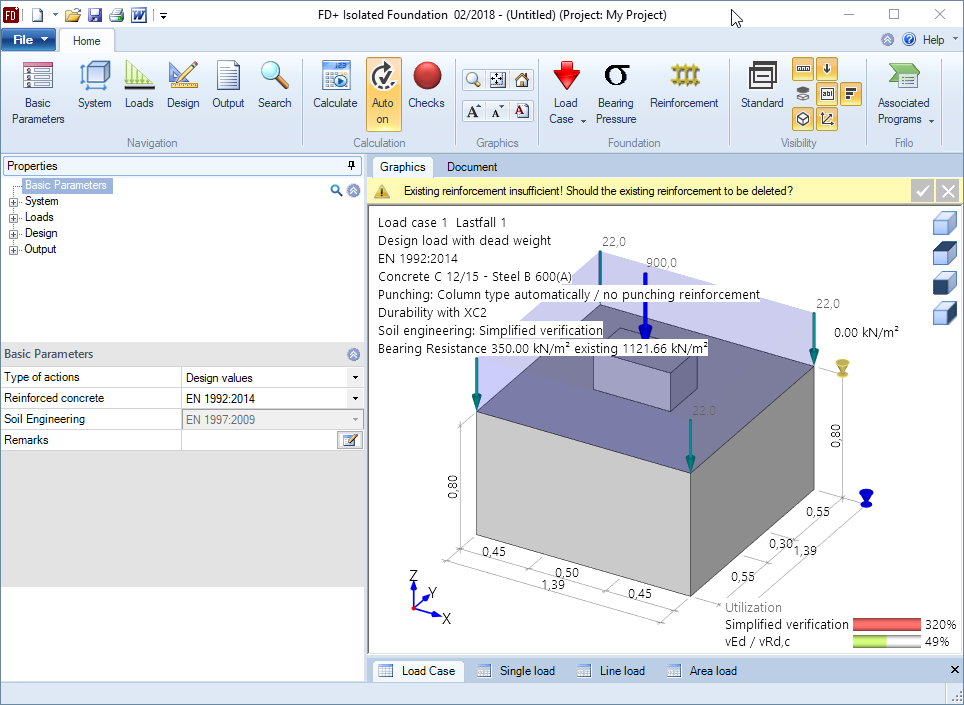Open the Design navigation ribbon icon

point(183,86)
